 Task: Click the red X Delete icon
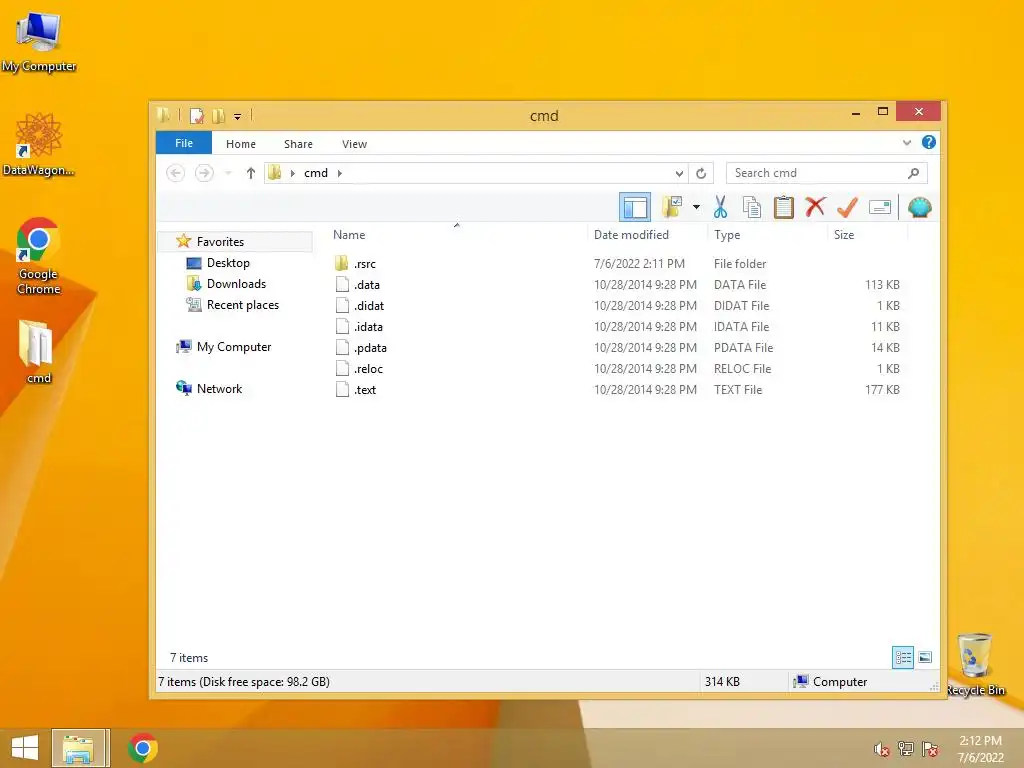[x=815, y=207]
